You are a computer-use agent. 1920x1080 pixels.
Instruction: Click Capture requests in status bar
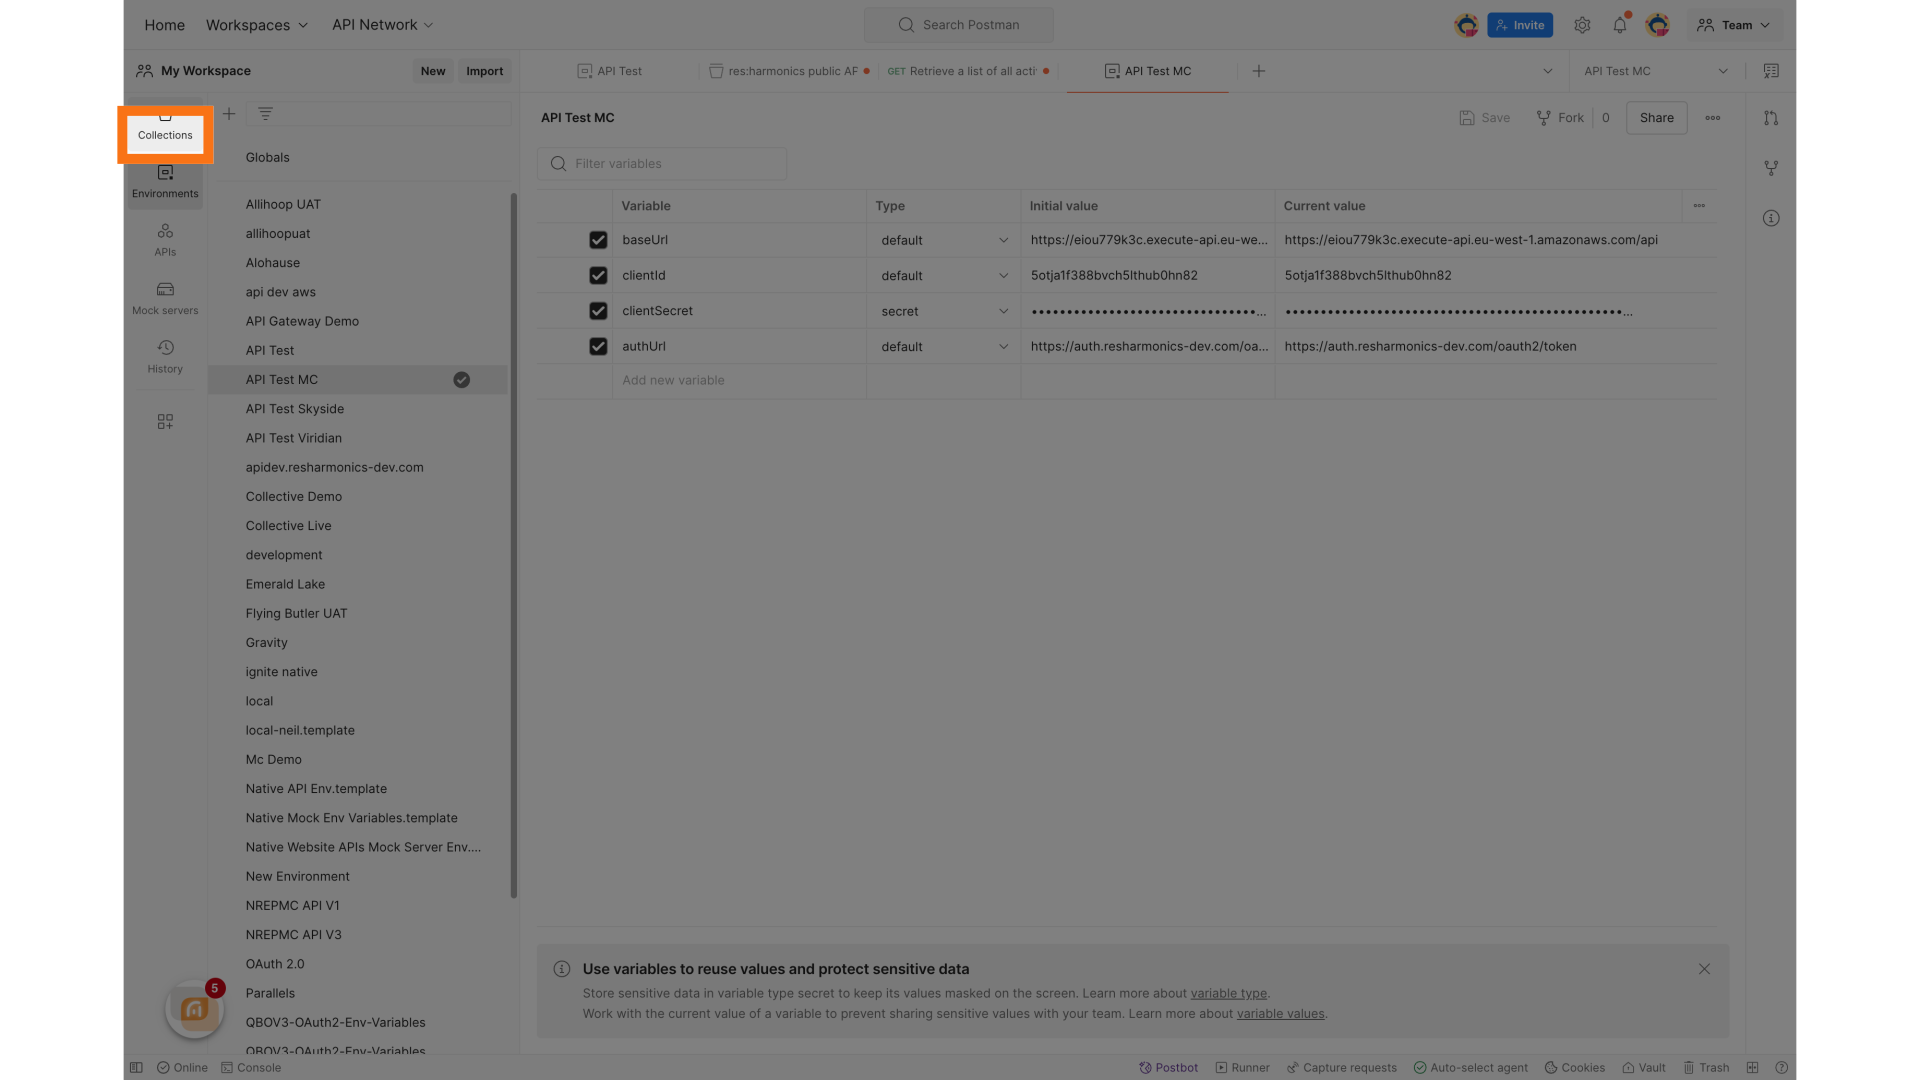pyautogui.click(x=1341, y=1068)
